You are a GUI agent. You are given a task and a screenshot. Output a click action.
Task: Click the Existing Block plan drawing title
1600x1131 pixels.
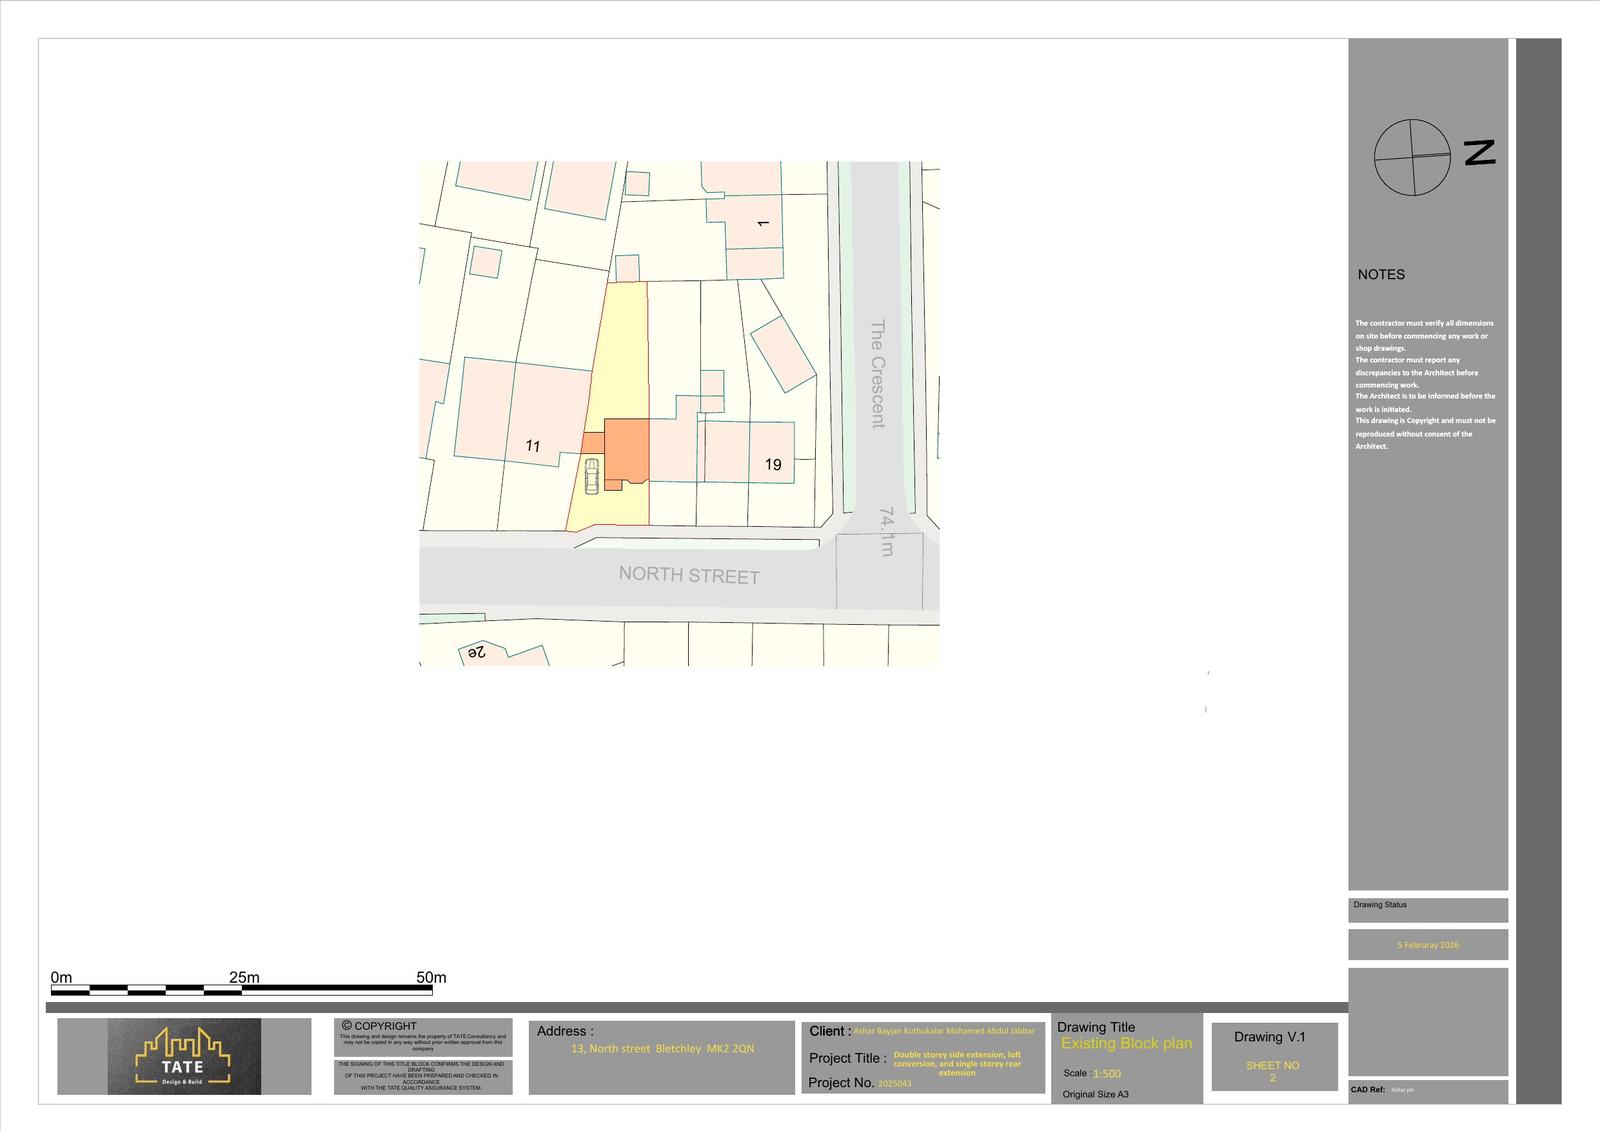(1126, 1043)
